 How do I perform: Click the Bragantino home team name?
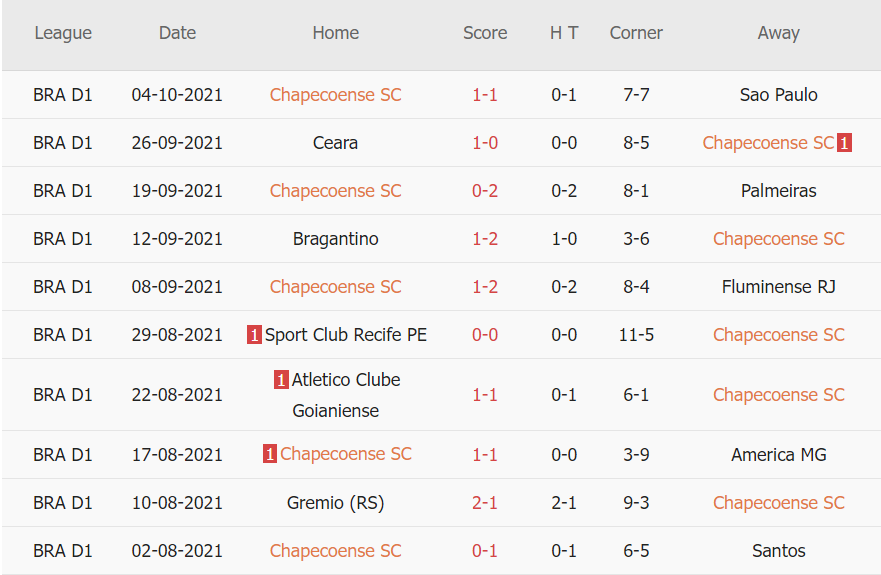pyautogui.click(x=335, y=239)
